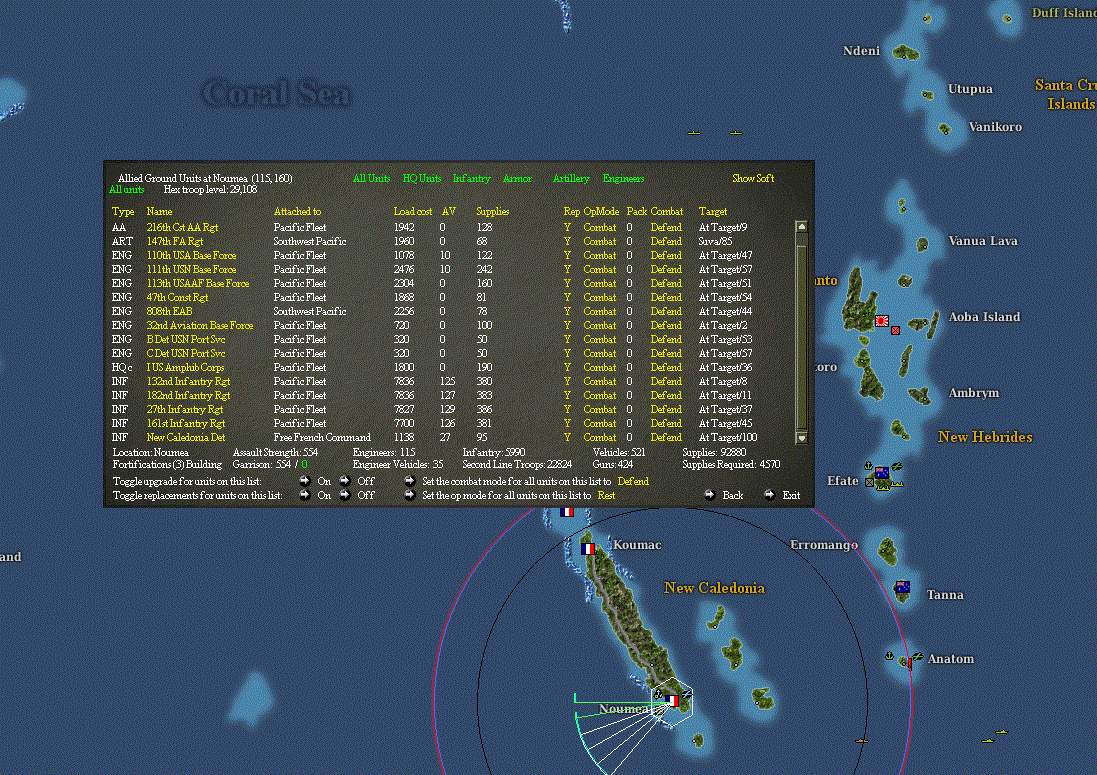
Task: Click the anchor icon above Efate flag
Action: 868,466
